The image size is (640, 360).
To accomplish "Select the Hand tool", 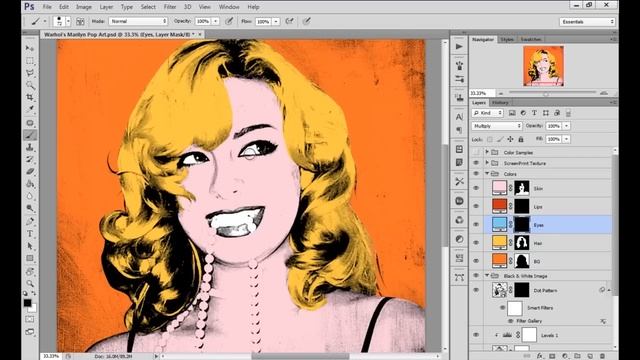I will (x=29, y=271).
